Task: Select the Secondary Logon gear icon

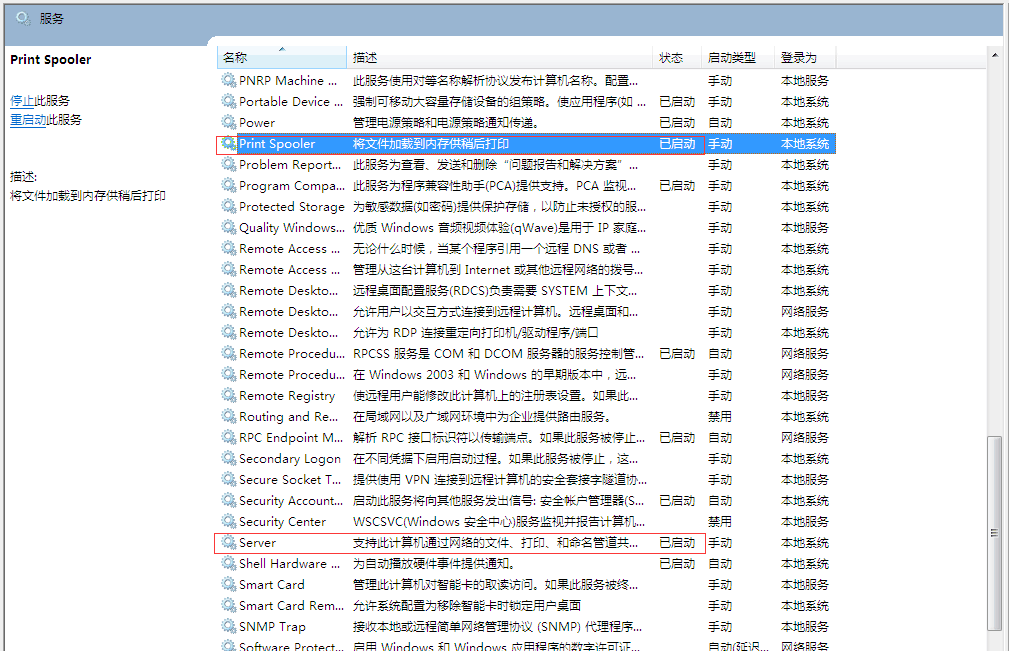Action: point(228,458)
